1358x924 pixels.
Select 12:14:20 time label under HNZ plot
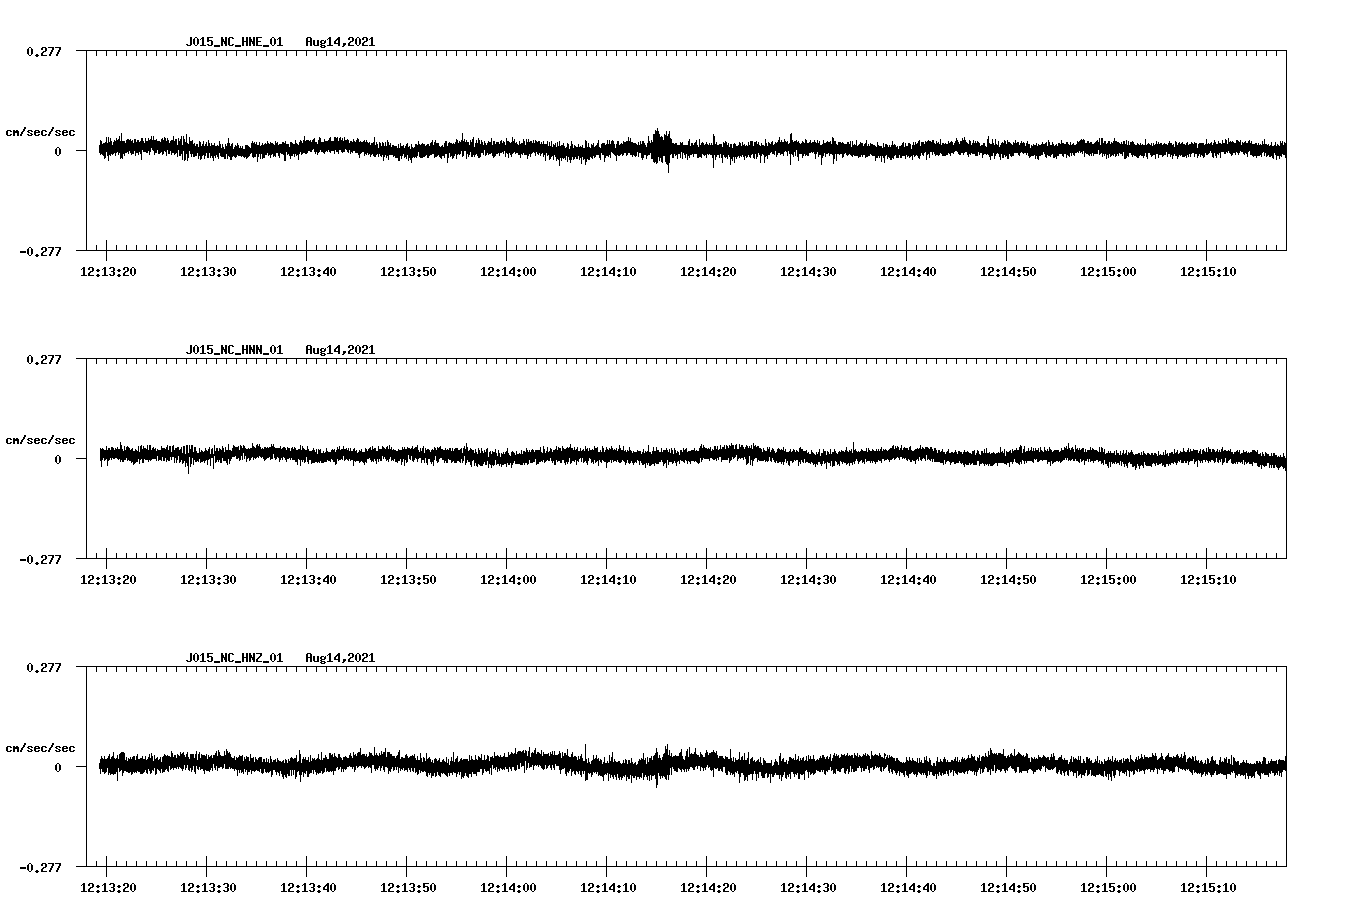[x=708, y=887]
